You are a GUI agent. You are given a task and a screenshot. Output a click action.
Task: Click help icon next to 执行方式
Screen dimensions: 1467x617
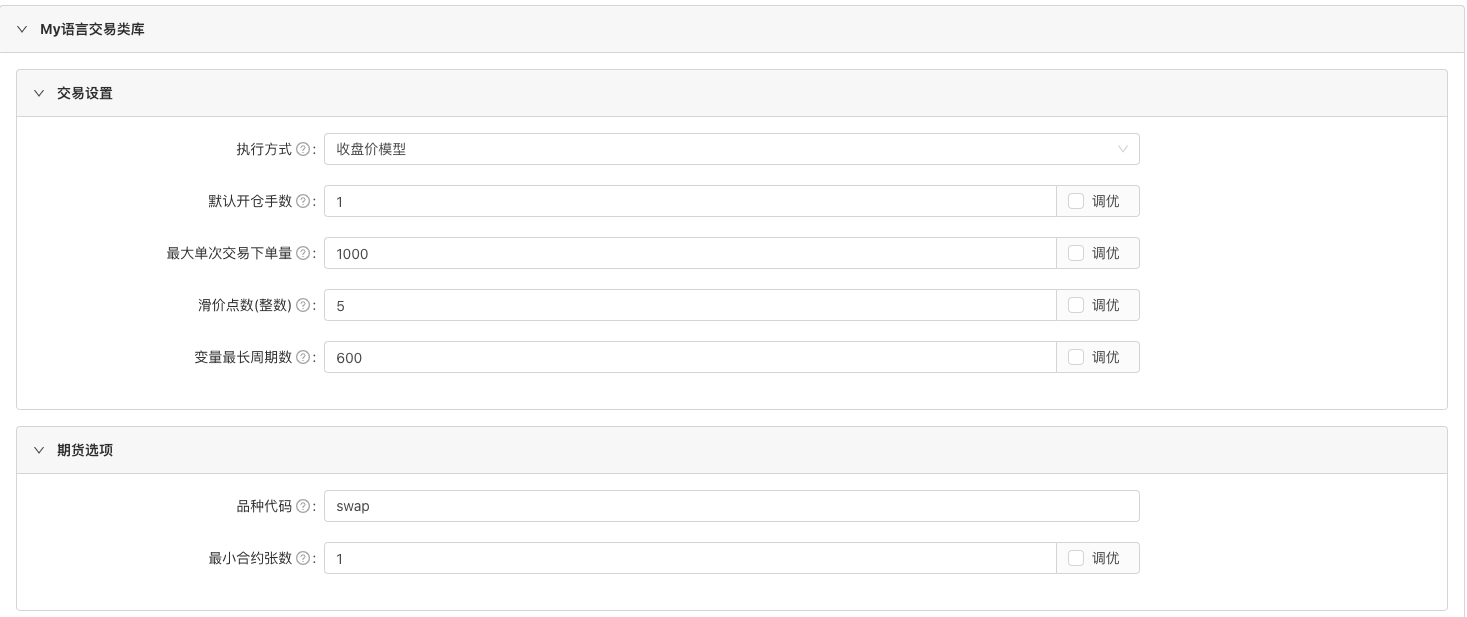click(303, 149)
